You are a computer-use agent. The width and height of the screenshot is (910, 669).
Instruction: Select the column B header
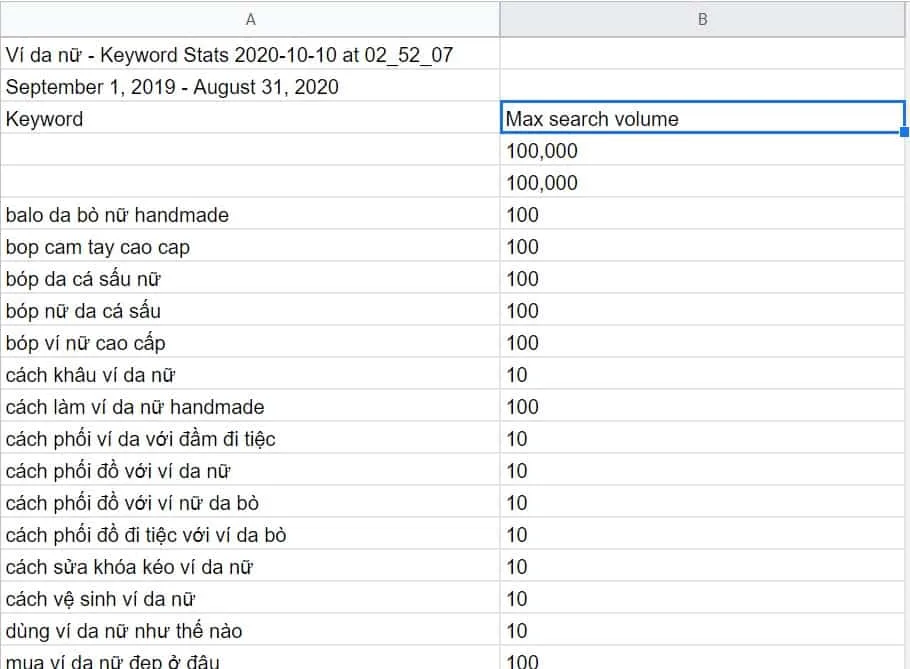point(702,19)
